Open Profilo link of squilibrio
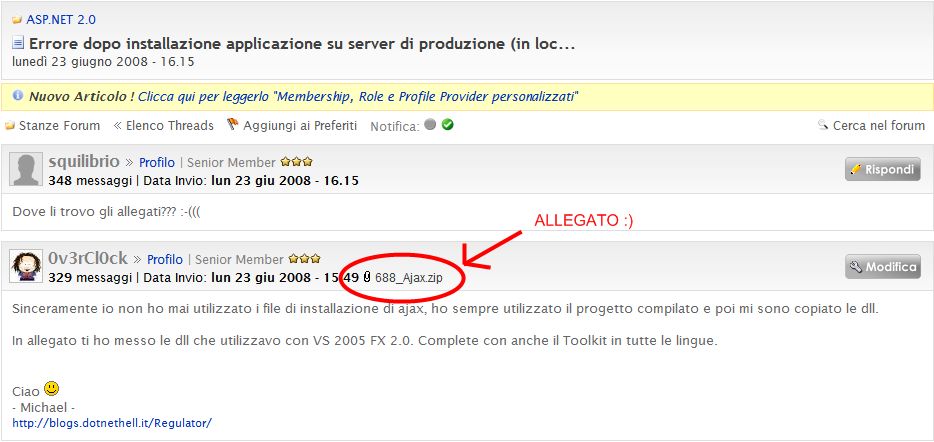Screen dimensions: 934x442 [x=157, y=163]
